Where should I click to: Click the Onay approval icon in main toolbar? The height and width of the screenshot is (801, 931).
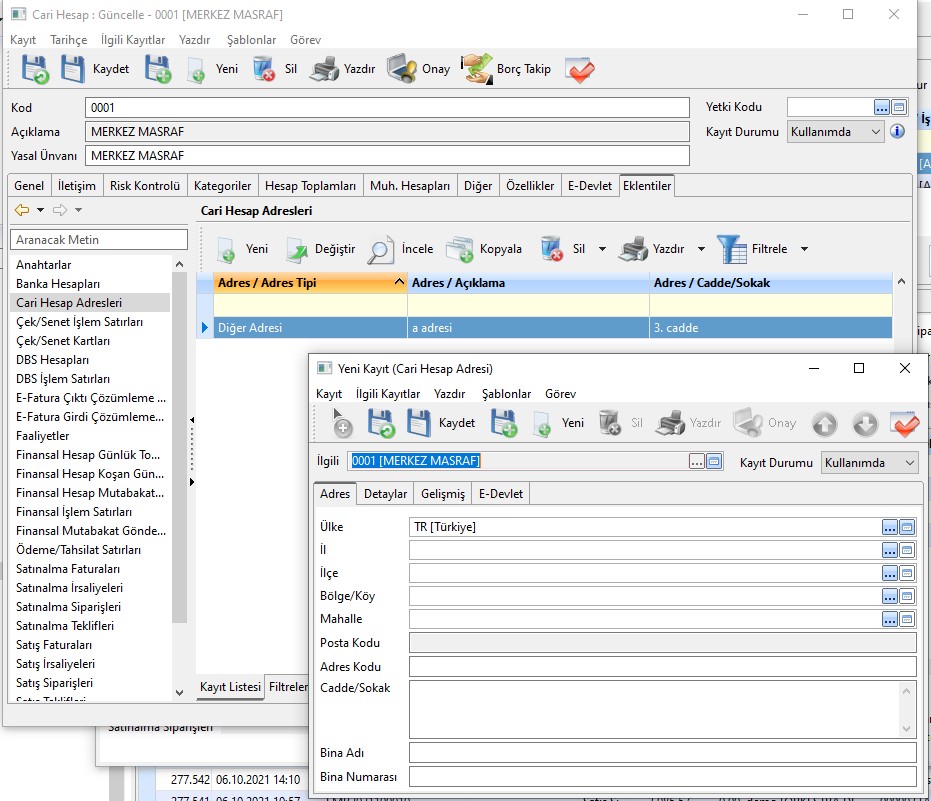click(x=402, y=69)
